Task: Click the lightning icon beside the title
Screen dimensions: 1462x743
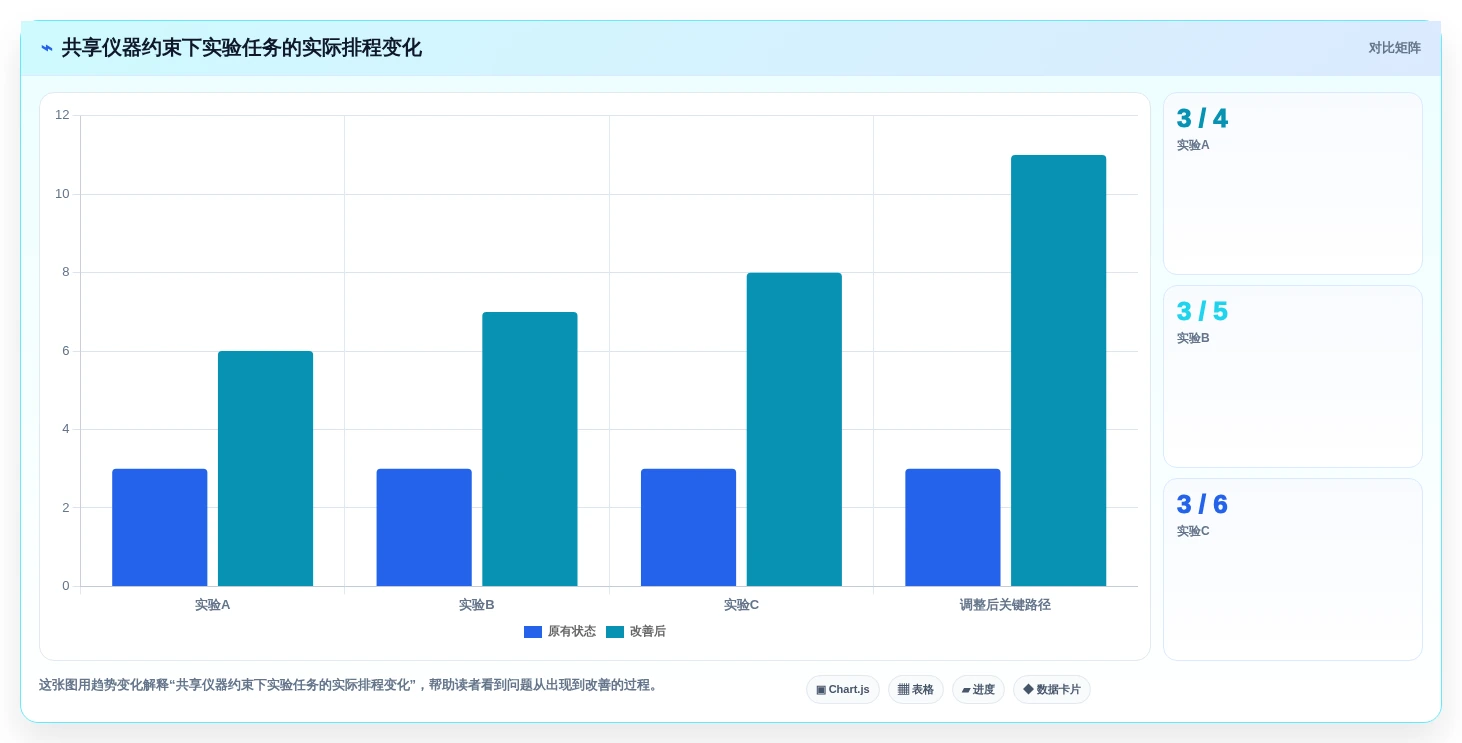Action: tap(47, 48)
